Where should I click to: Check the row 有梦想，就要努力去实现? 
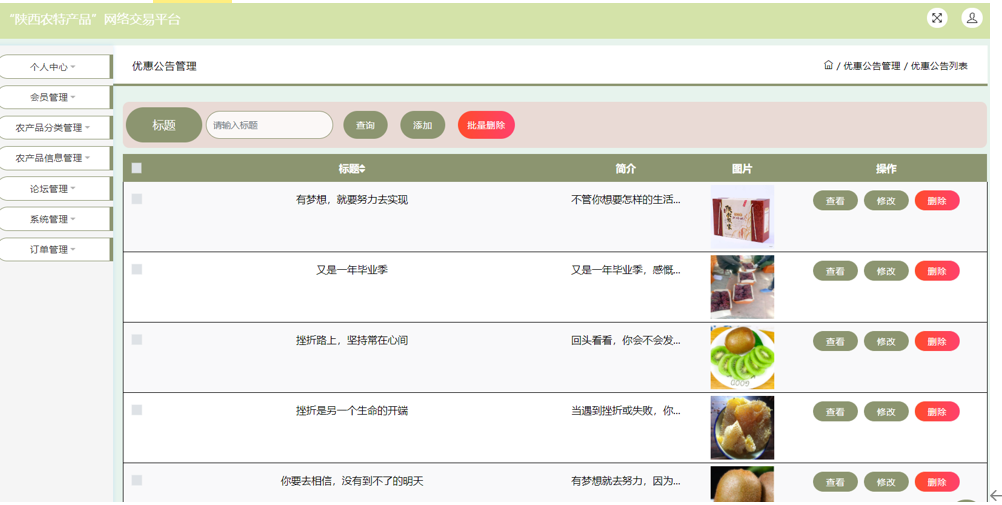(137, 199)
